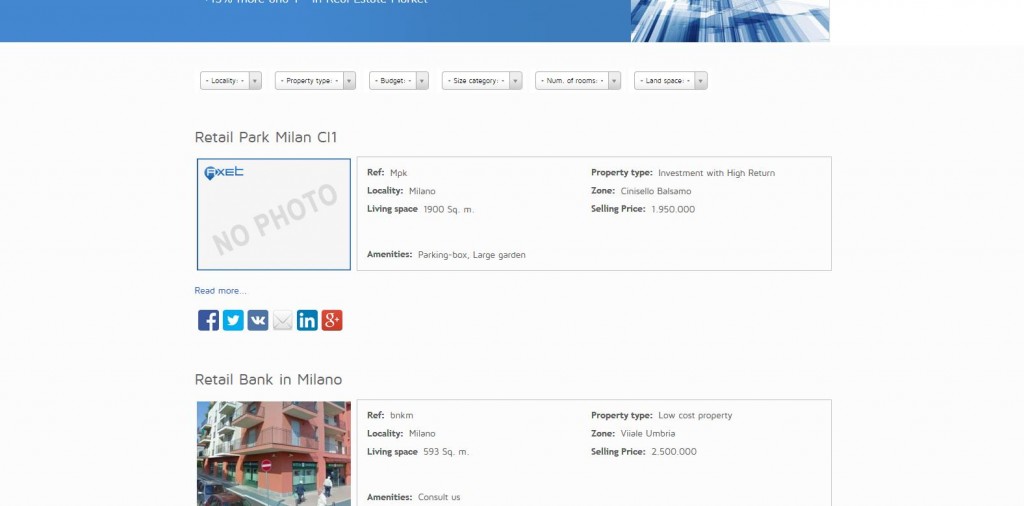Open the Land space dropdown
This screenshot has height=506, width=1024.
670,81
